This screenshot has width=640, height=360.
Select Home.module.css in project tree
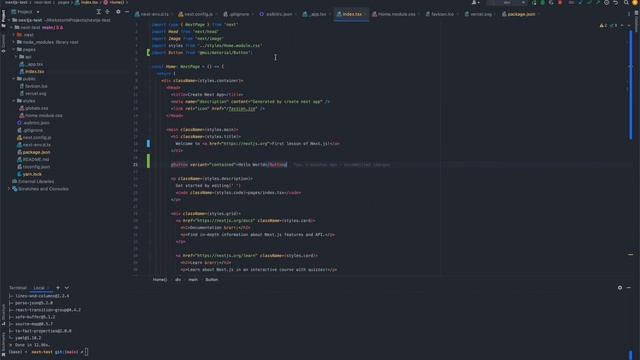coord(41,116)
